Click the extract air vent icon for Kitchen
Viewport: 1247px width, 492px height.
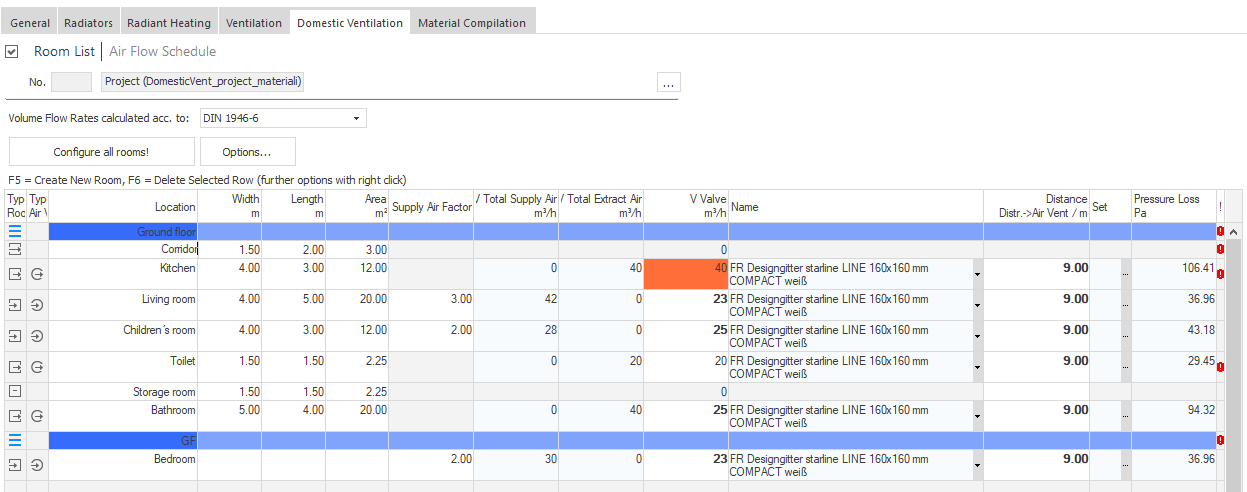[37, 274]
